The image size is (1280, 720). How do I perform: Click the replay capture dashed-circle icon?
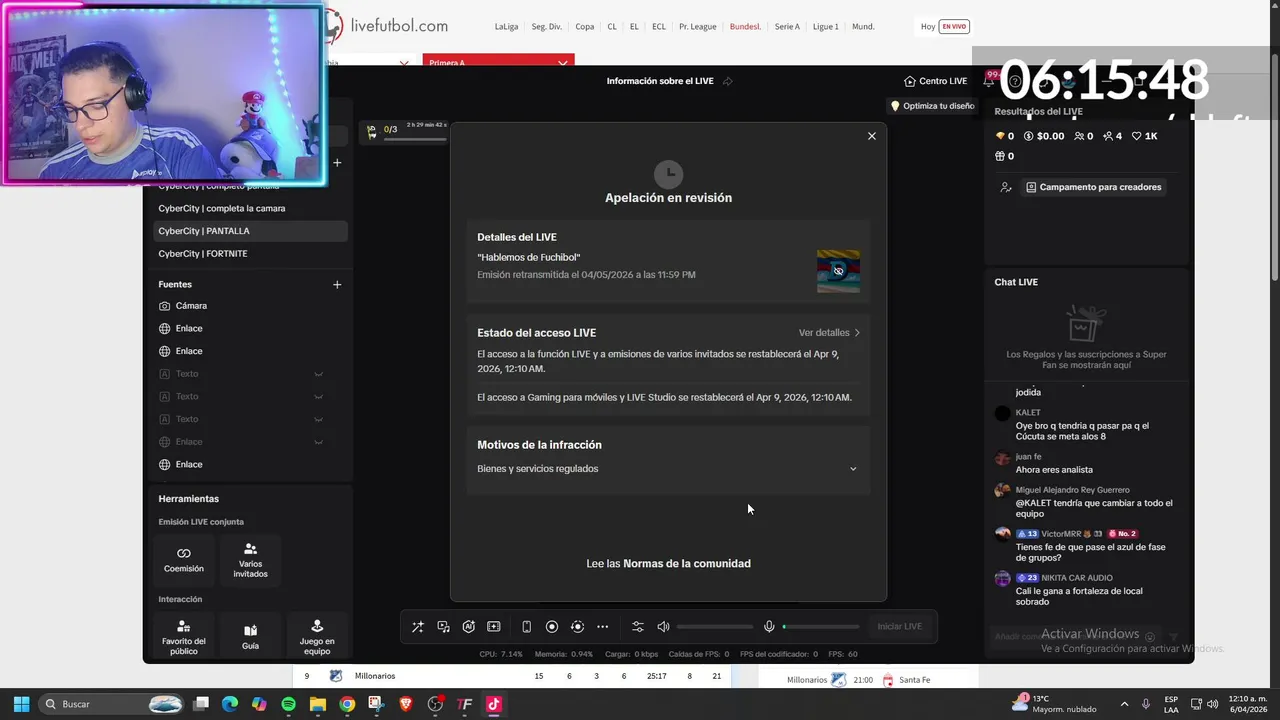click(577, 627)
